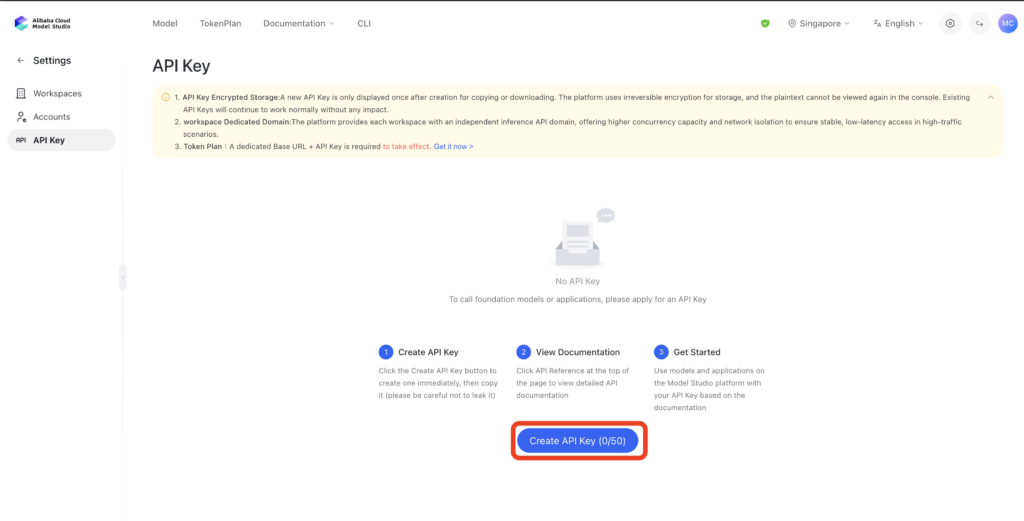Image resolution: width=1024 pixels, height=521 pixels.
Task: Click the step 2 number circle
Action: click(x=524, y=352)
